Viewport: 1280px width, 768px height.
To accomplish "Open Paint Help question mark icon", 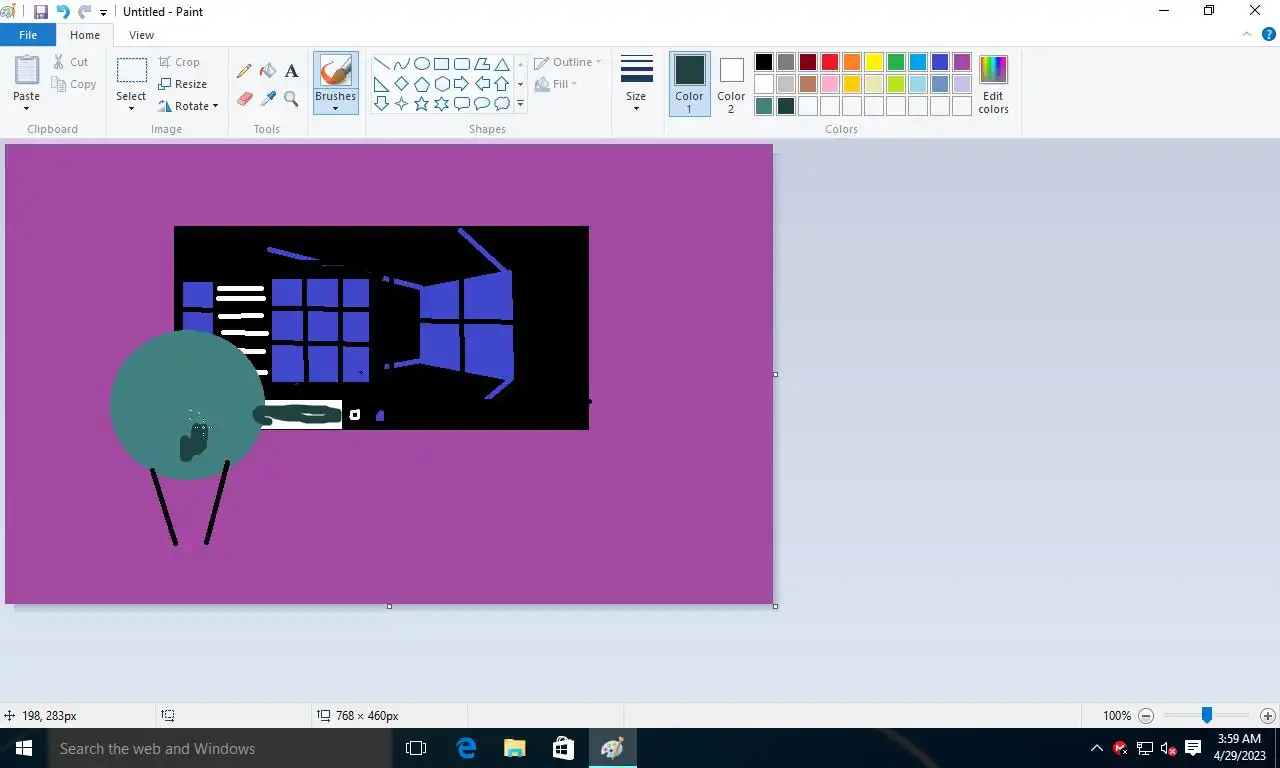I will (x=1268, y=34).
